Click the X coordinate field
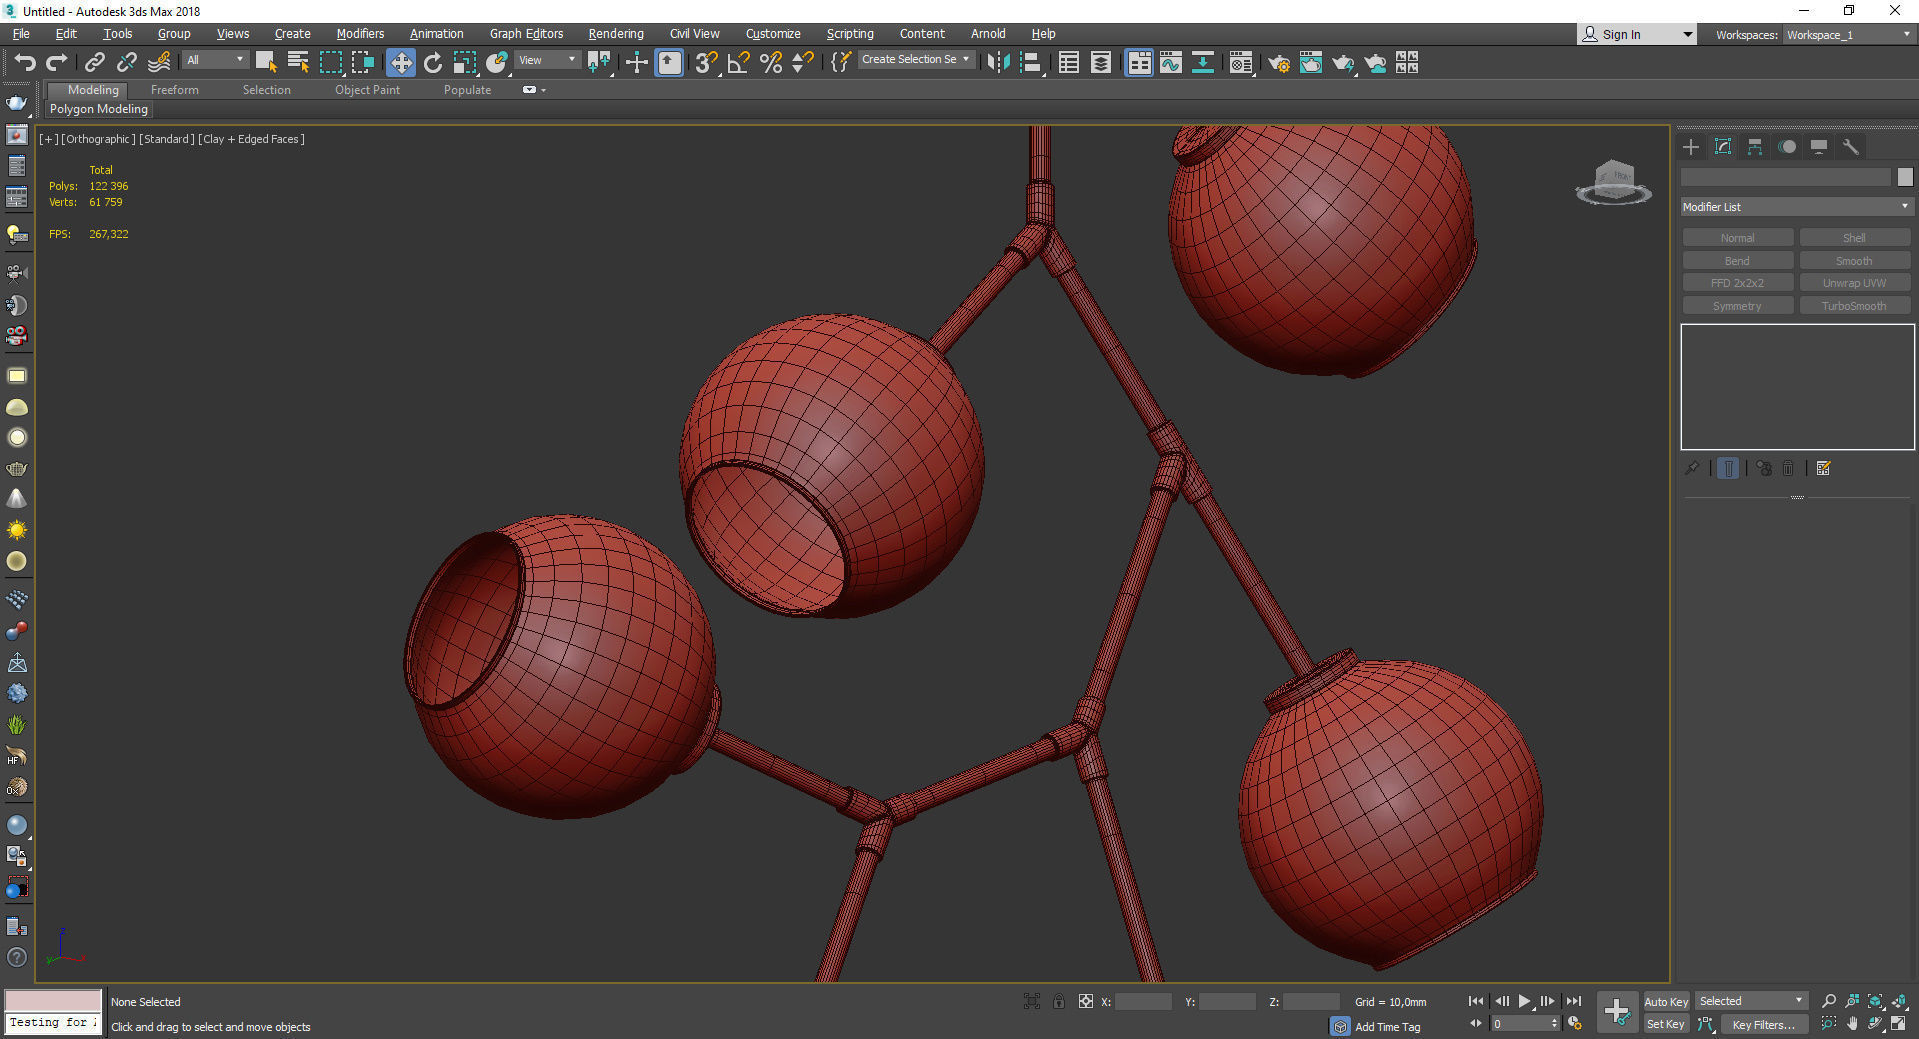Image resolution: width=1919 pixels, height=1039 pixels. [1143, 1001]
